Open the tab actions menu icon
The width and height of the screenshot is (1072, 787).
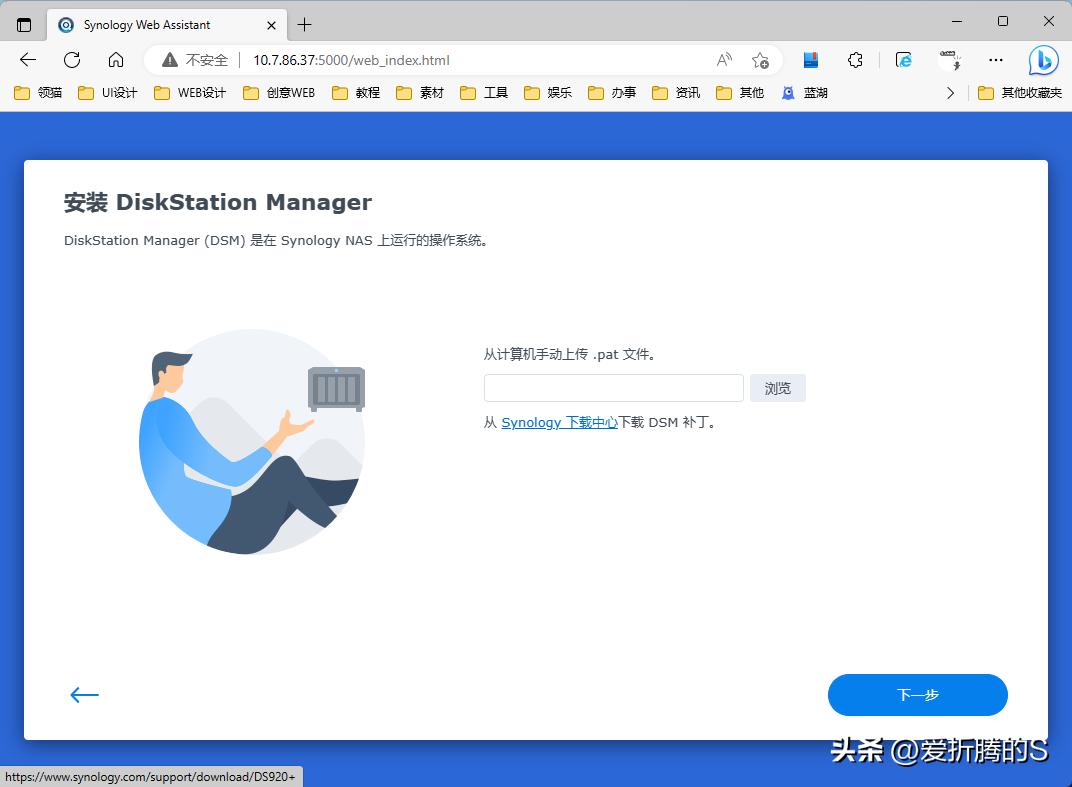[x=22, y=24]
